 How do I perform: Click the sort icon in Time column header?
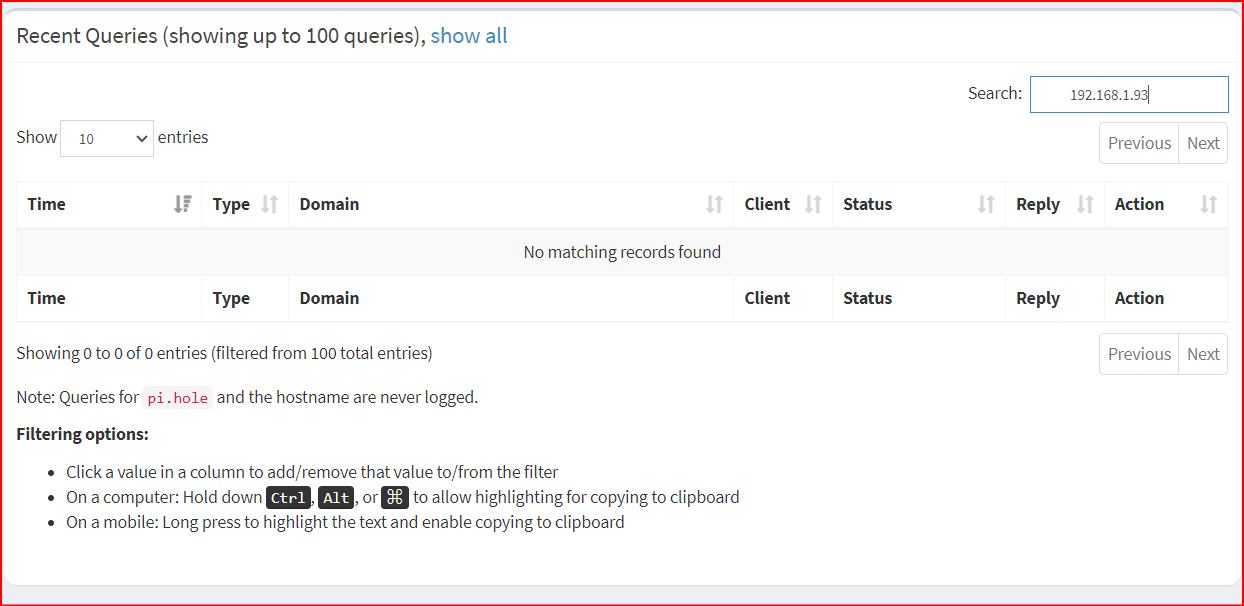coord(182,204)
